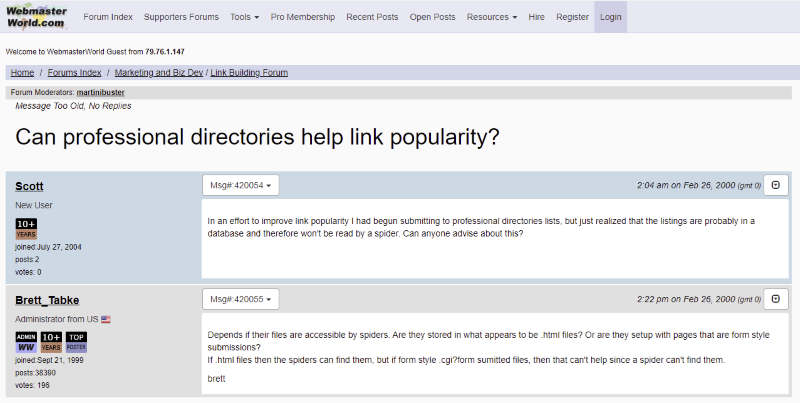Click Brett_Tabke's 10+ Years badge
800x403 pixels.
pos(51,342)
